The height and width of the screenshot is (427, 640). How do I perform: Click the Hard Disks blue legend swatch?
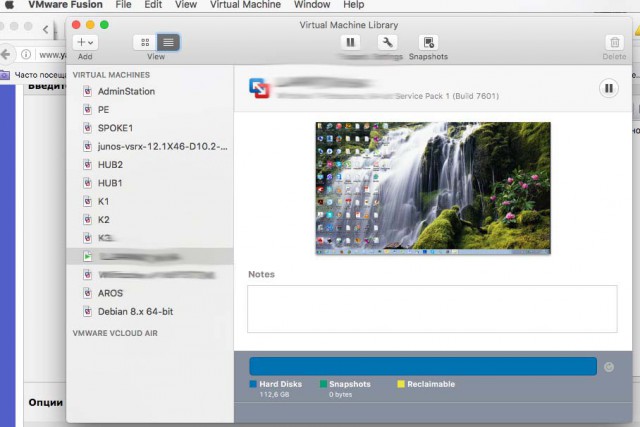pos(253,384)
